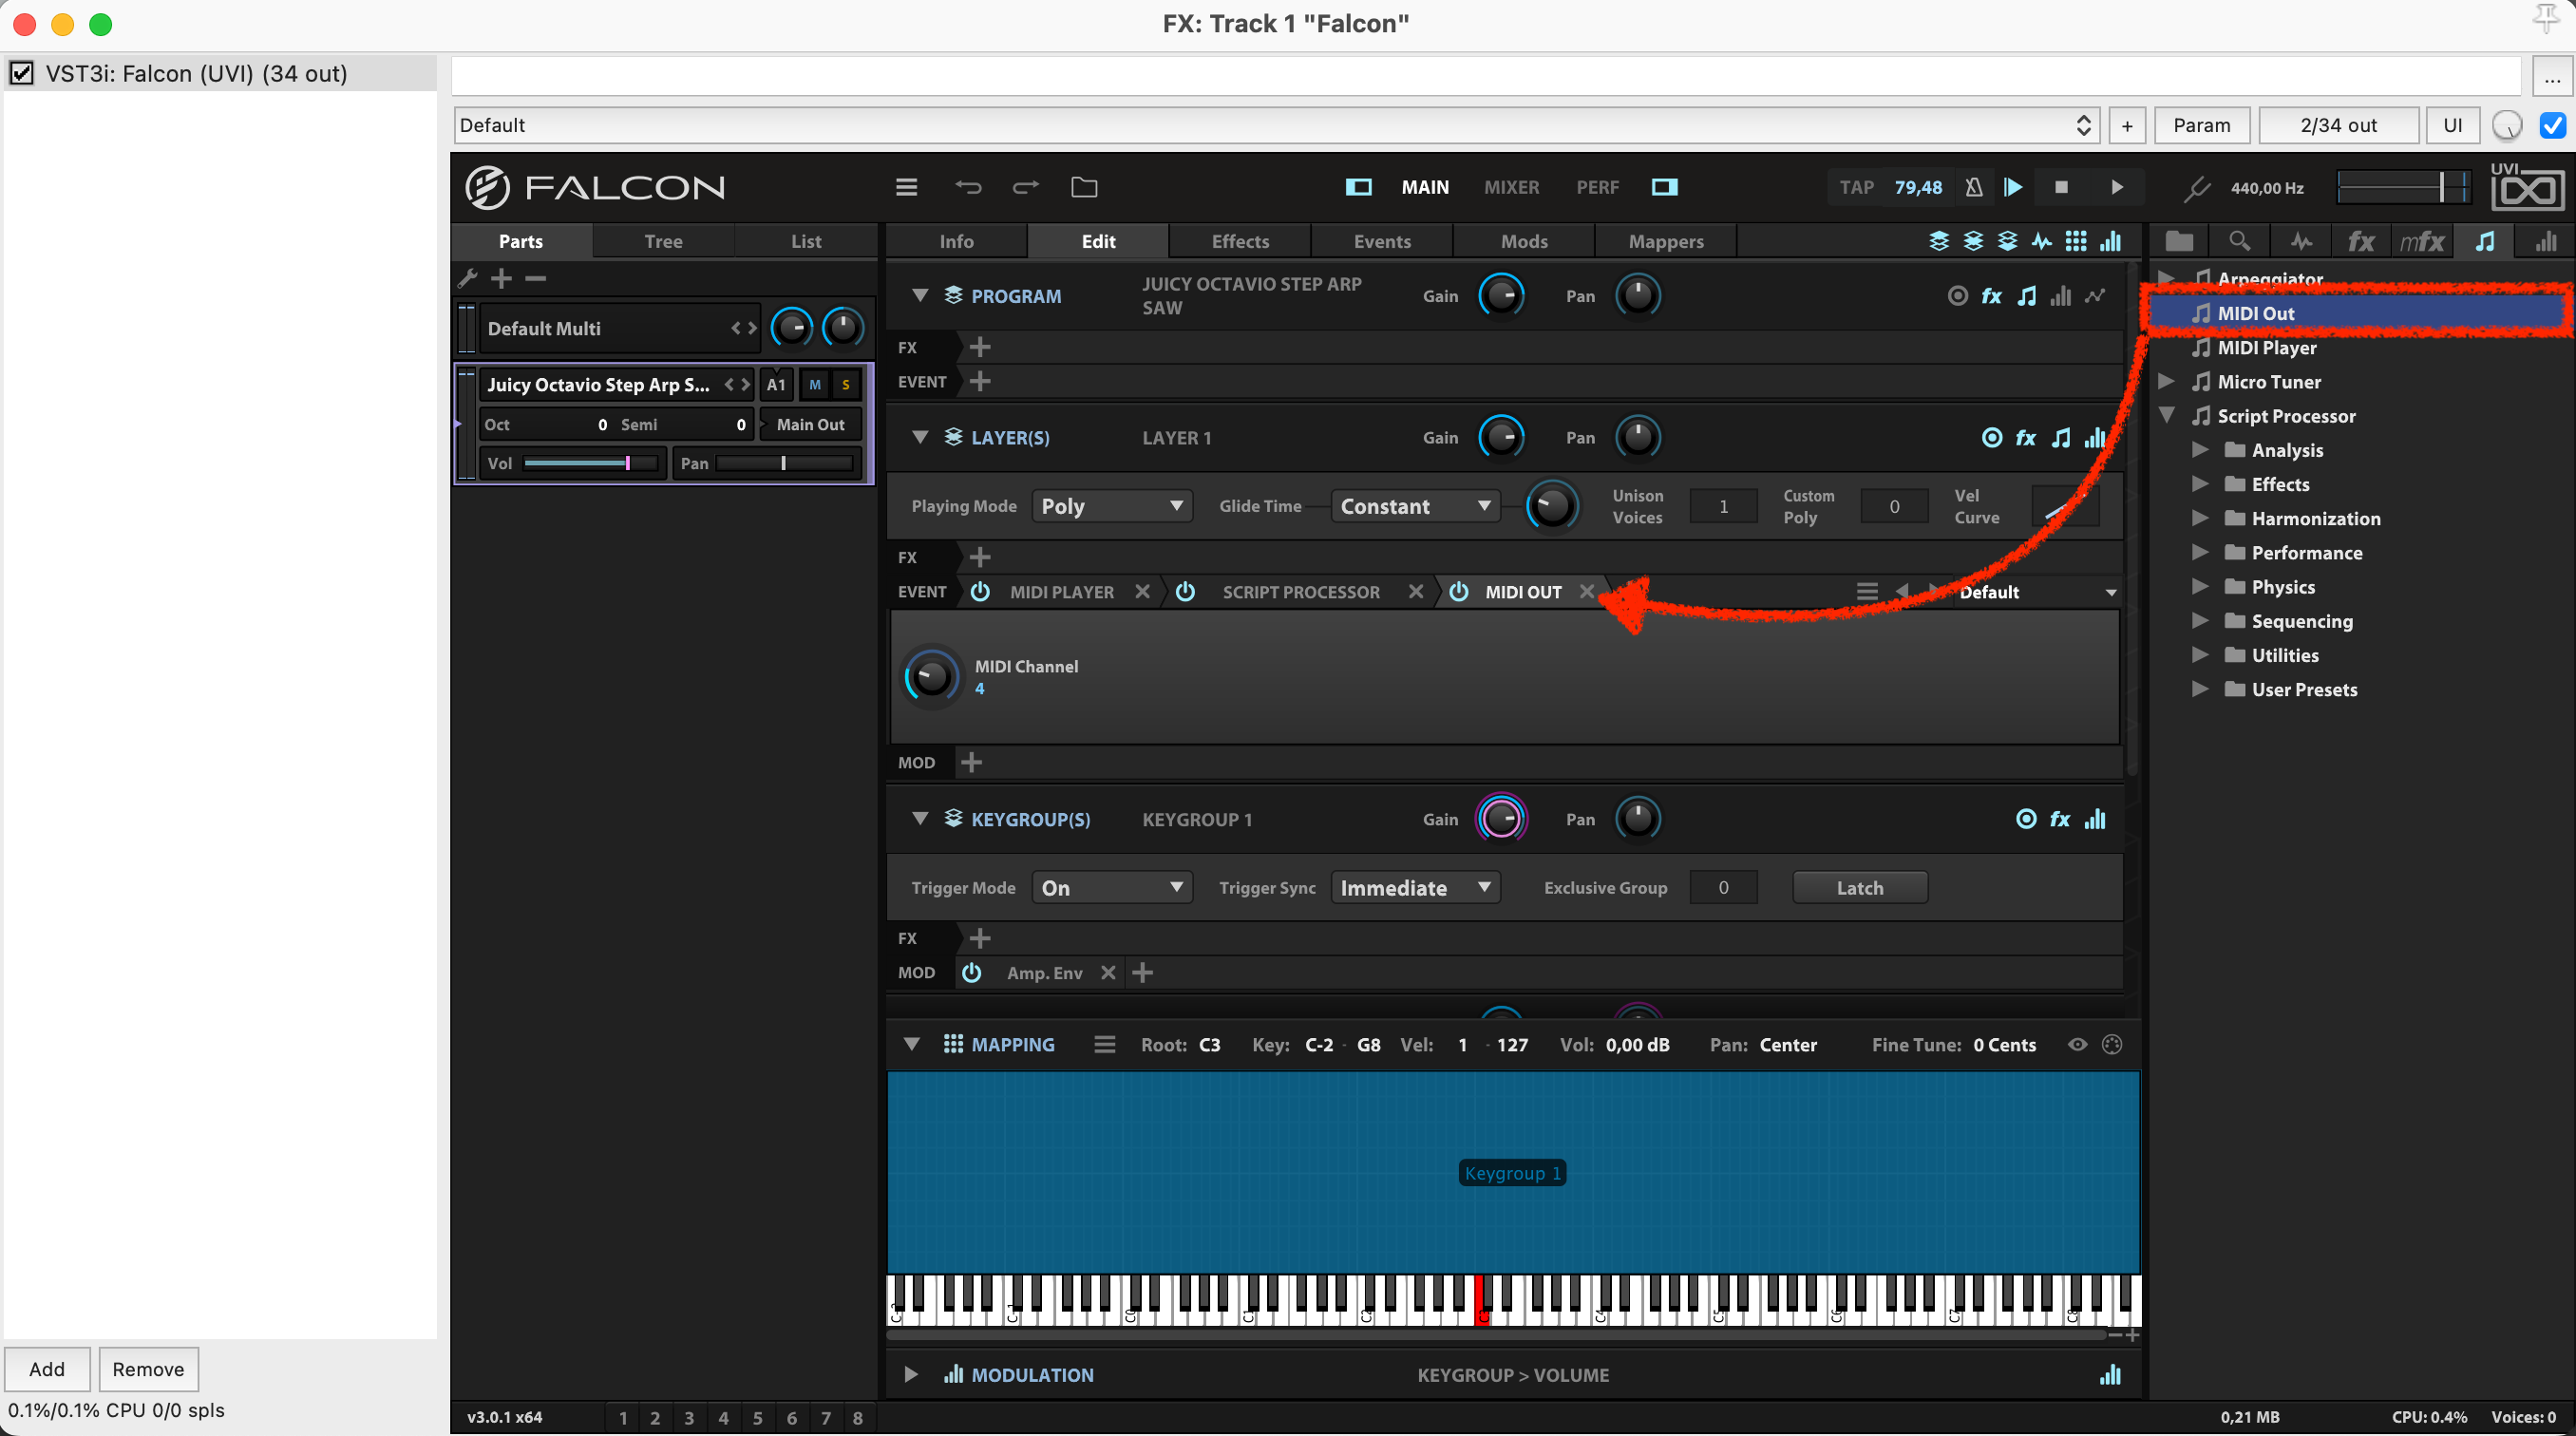Screen dimensions: 2576x1436
Task: Open the Trigger Mode On dropdown
Action: tap(1111, 887)
